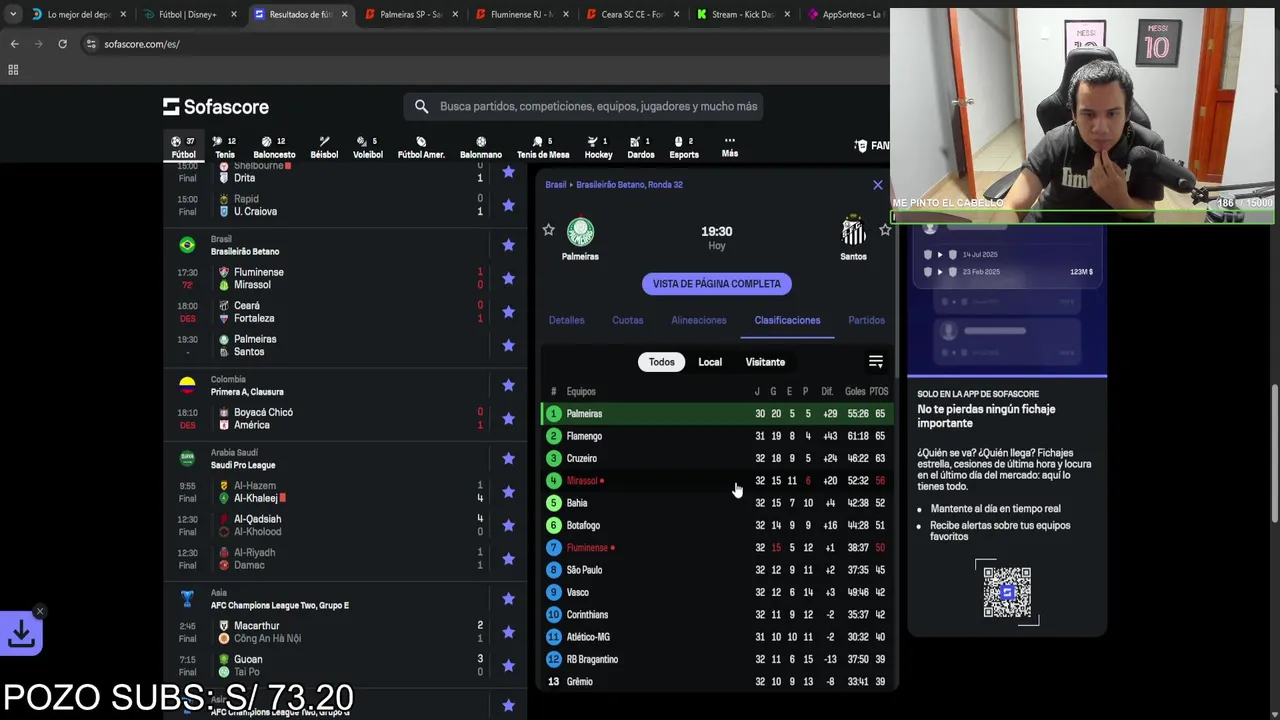Open the Brasil breadcrumb link
This screenshot has height=720, width=1280.
[x=555, y=185]
